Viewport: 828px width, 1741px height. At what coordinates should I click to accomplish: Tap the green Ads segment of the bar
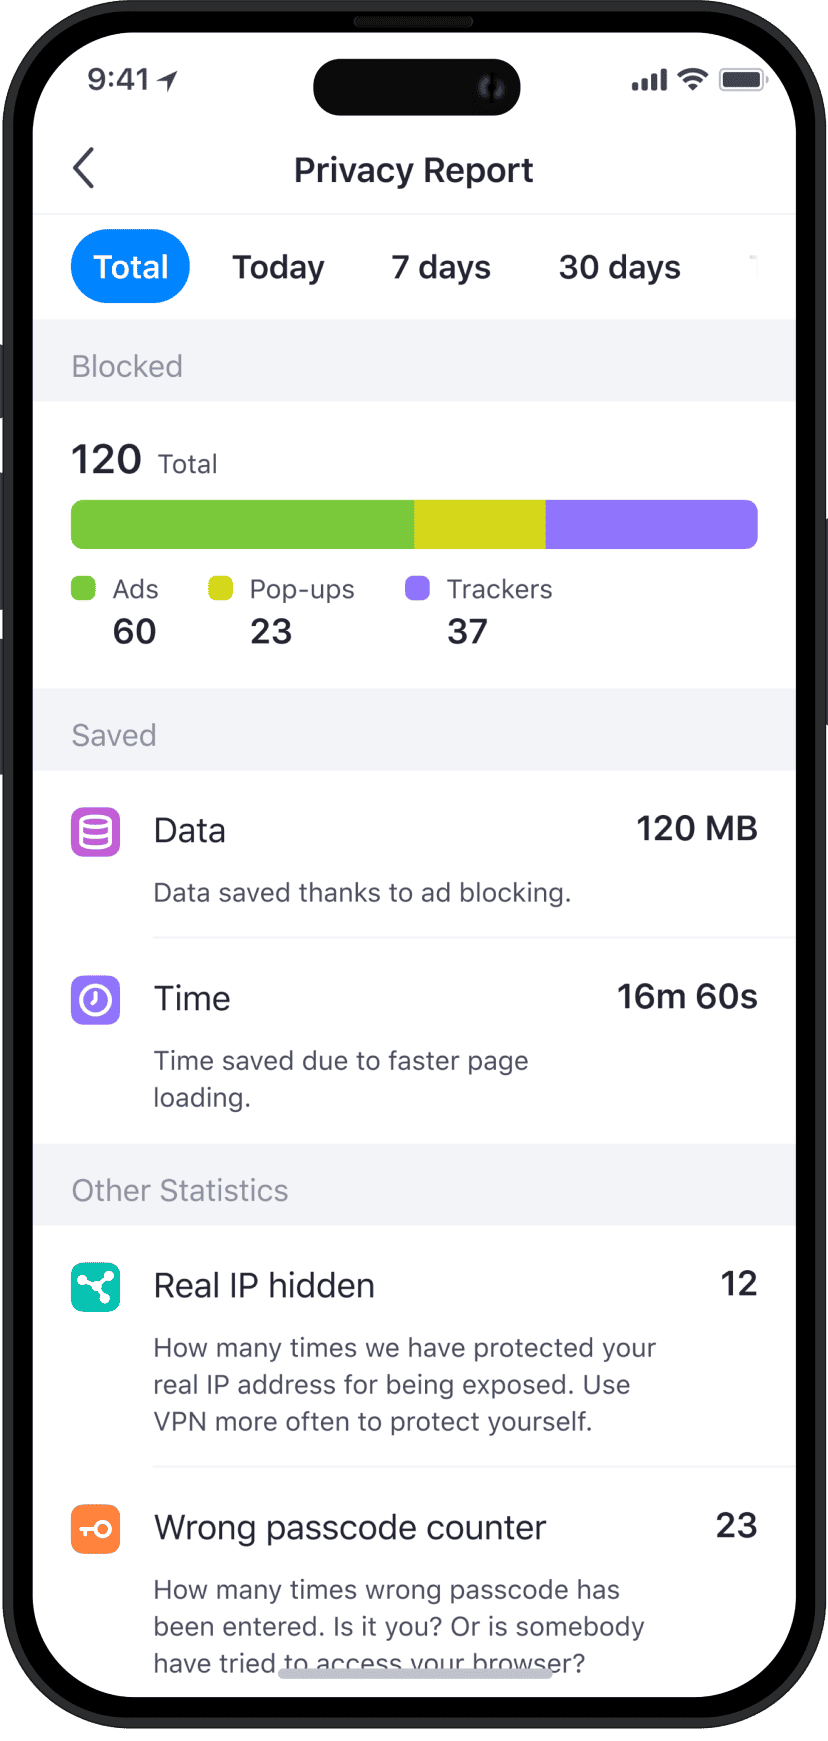click(240, 524)
